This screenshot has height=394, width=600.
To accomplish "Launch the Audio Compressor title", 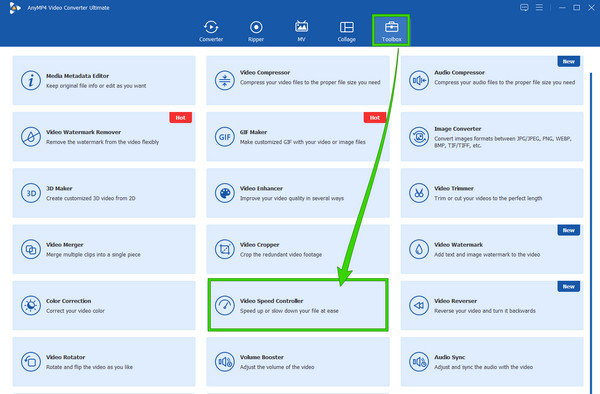I will [x=459, y=72].
